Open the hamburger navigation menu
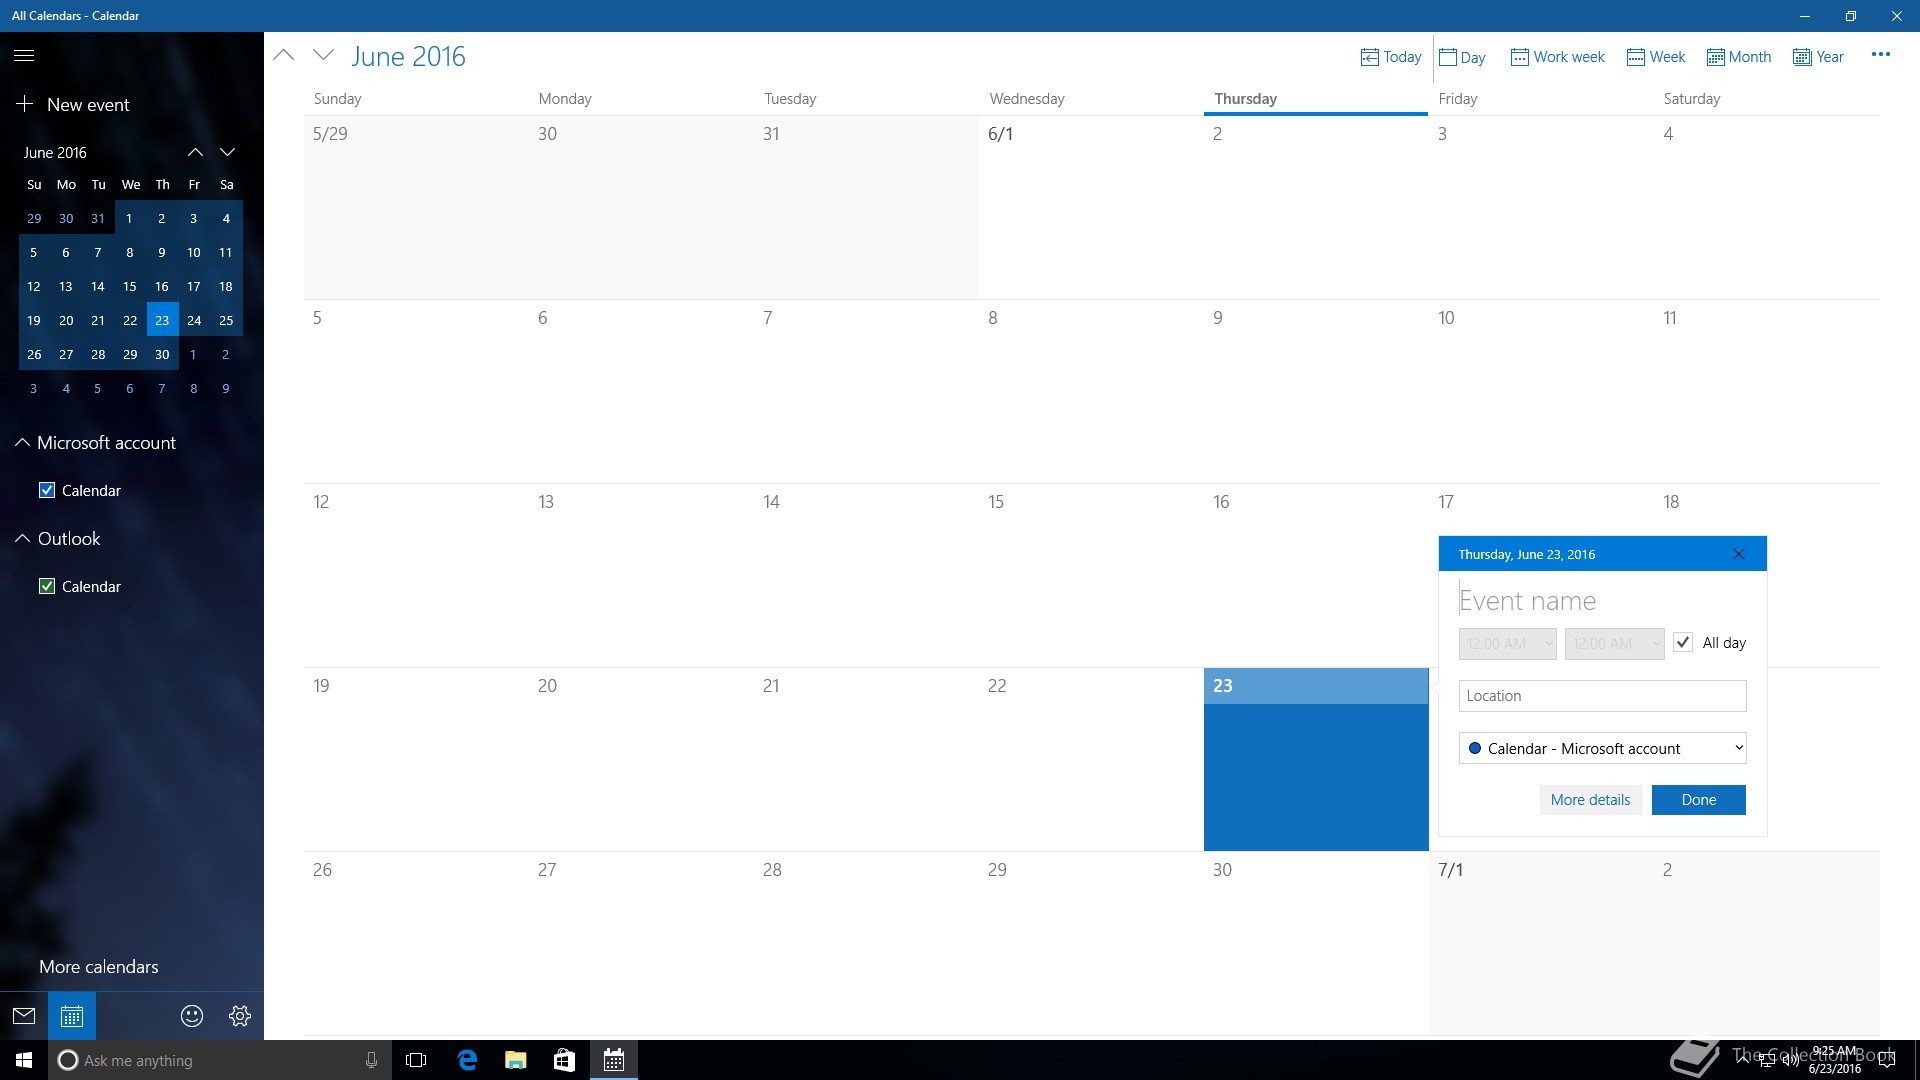1920x1080 pixels. (24, 56)
